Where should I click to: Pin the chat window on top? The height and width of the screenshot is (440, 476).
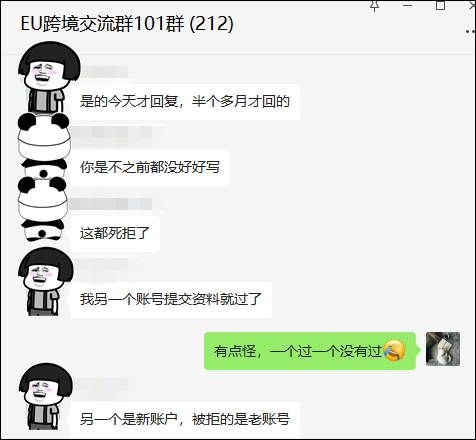tap(375, 6)
